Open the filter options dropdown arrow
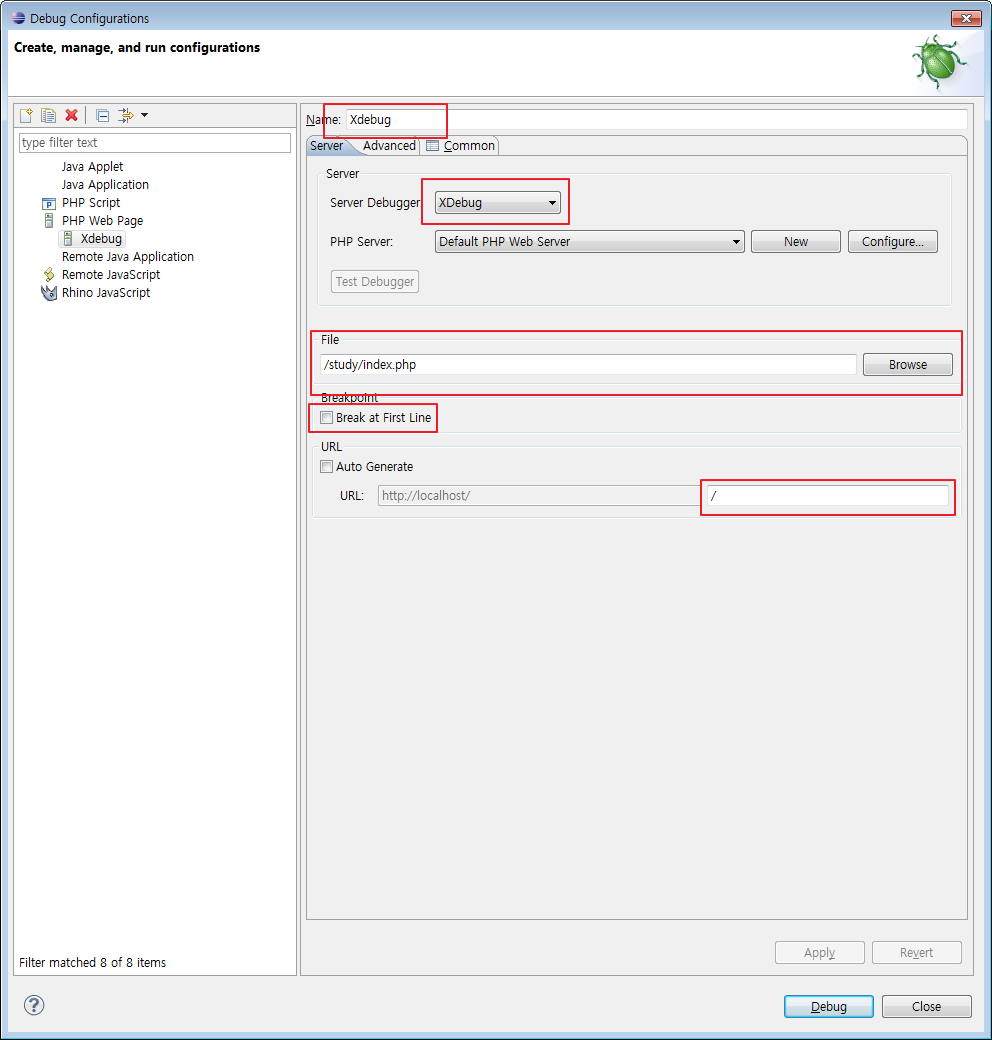This screenshot has height=1040, width=992. [x=144, y=116]
